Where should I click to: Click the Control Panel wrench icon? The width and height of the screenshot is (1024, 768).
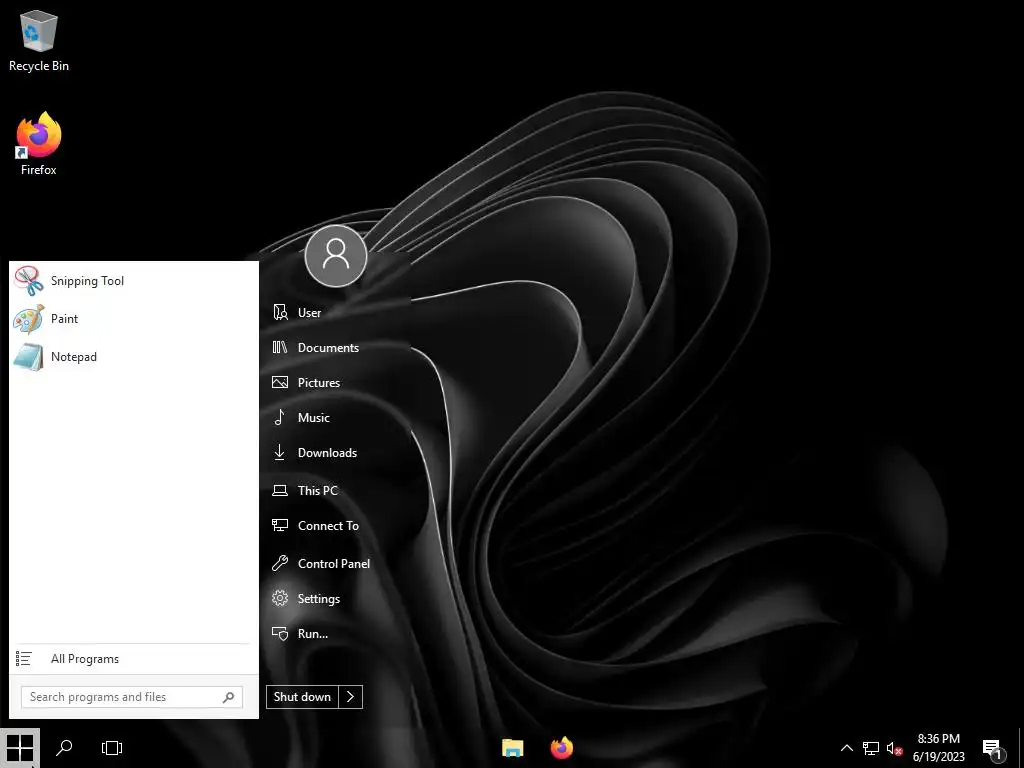pyautogui.click(x=280, y=563)
